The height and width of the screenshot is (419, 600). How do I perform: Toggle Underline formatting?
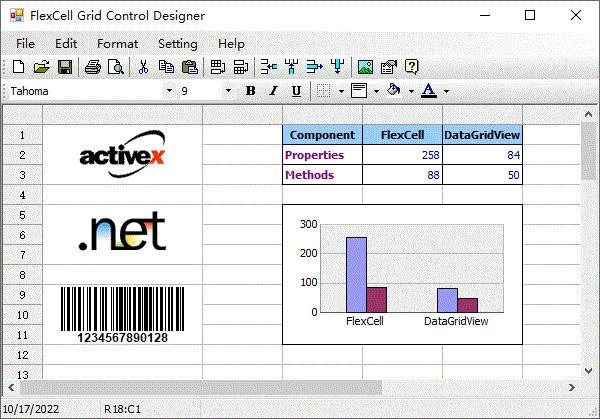coord(296,91)
